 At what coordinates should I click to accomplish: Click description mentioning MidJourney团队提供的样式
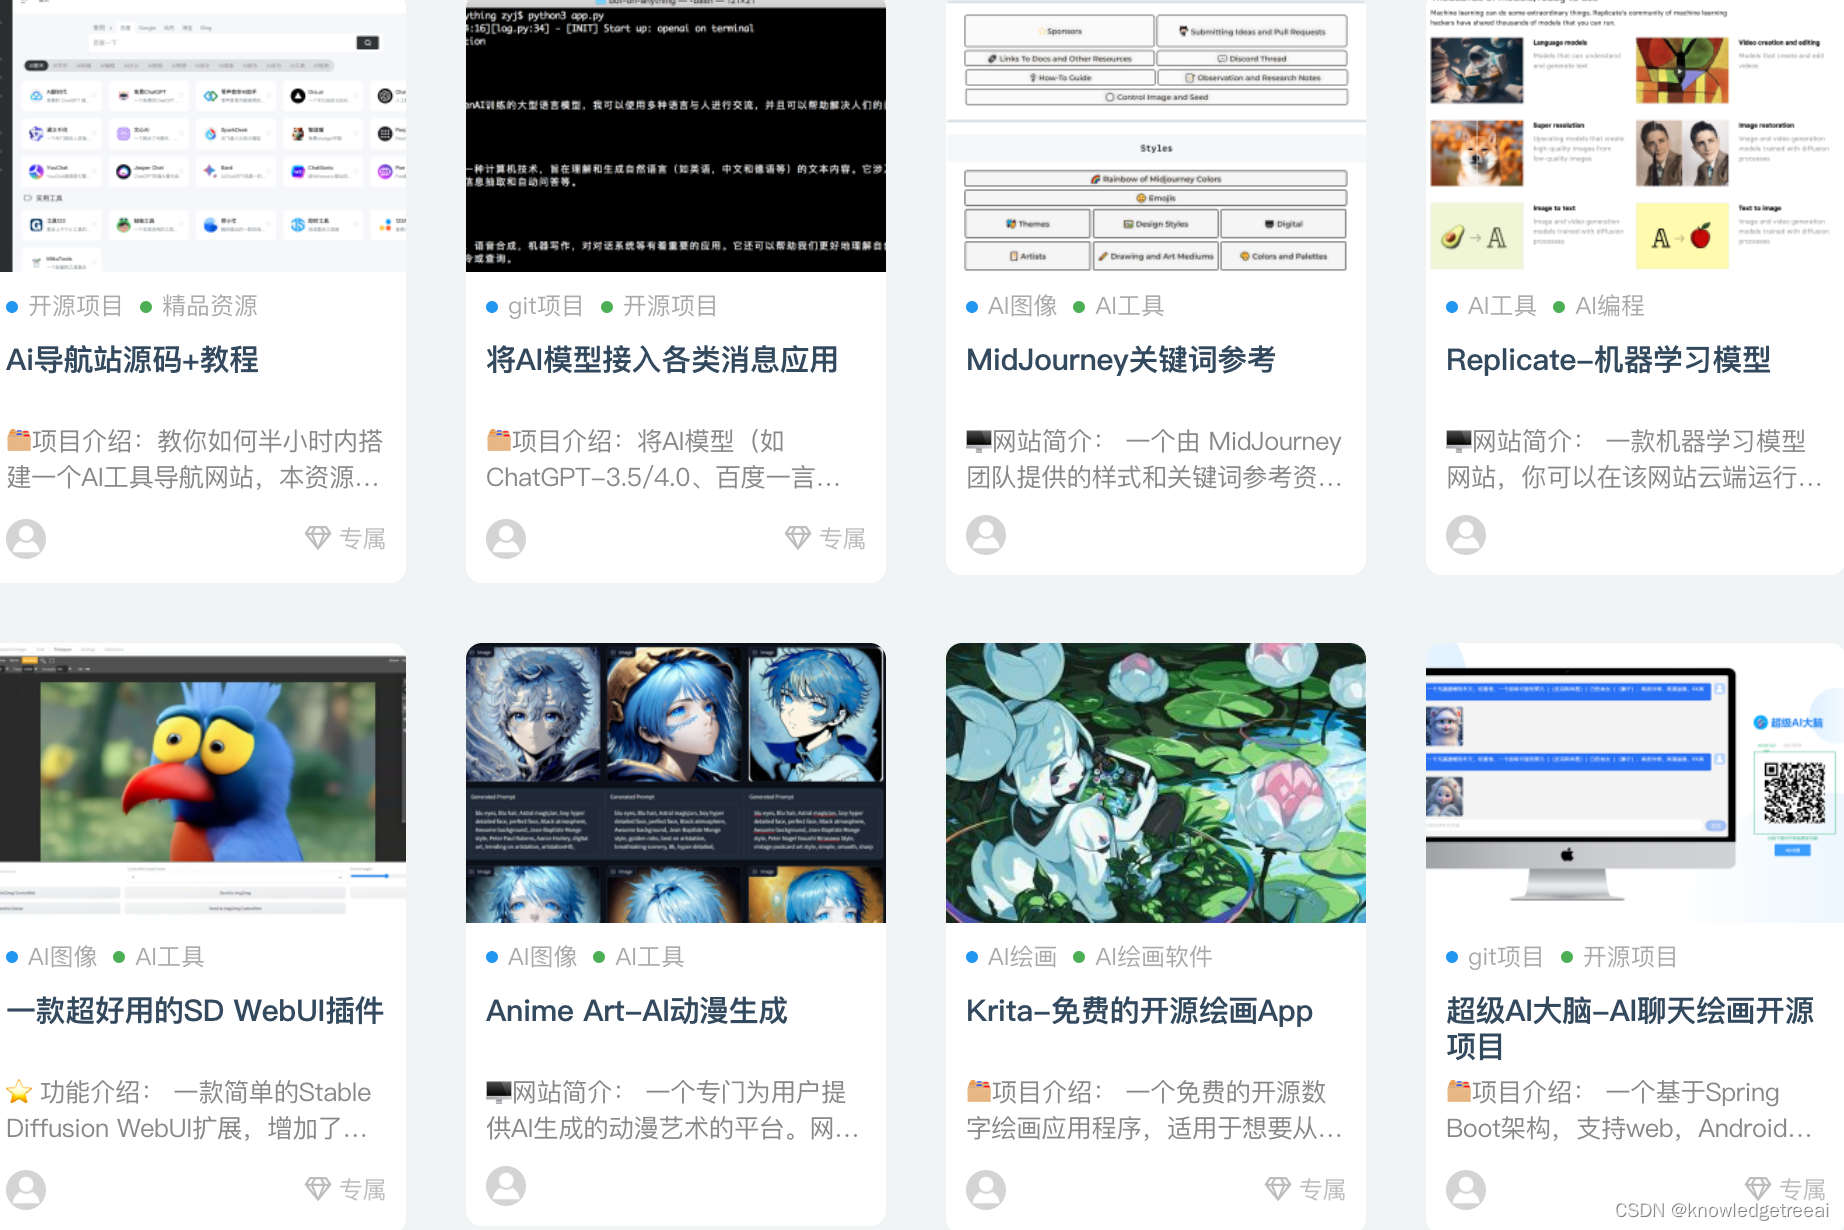pos(1154,459)
